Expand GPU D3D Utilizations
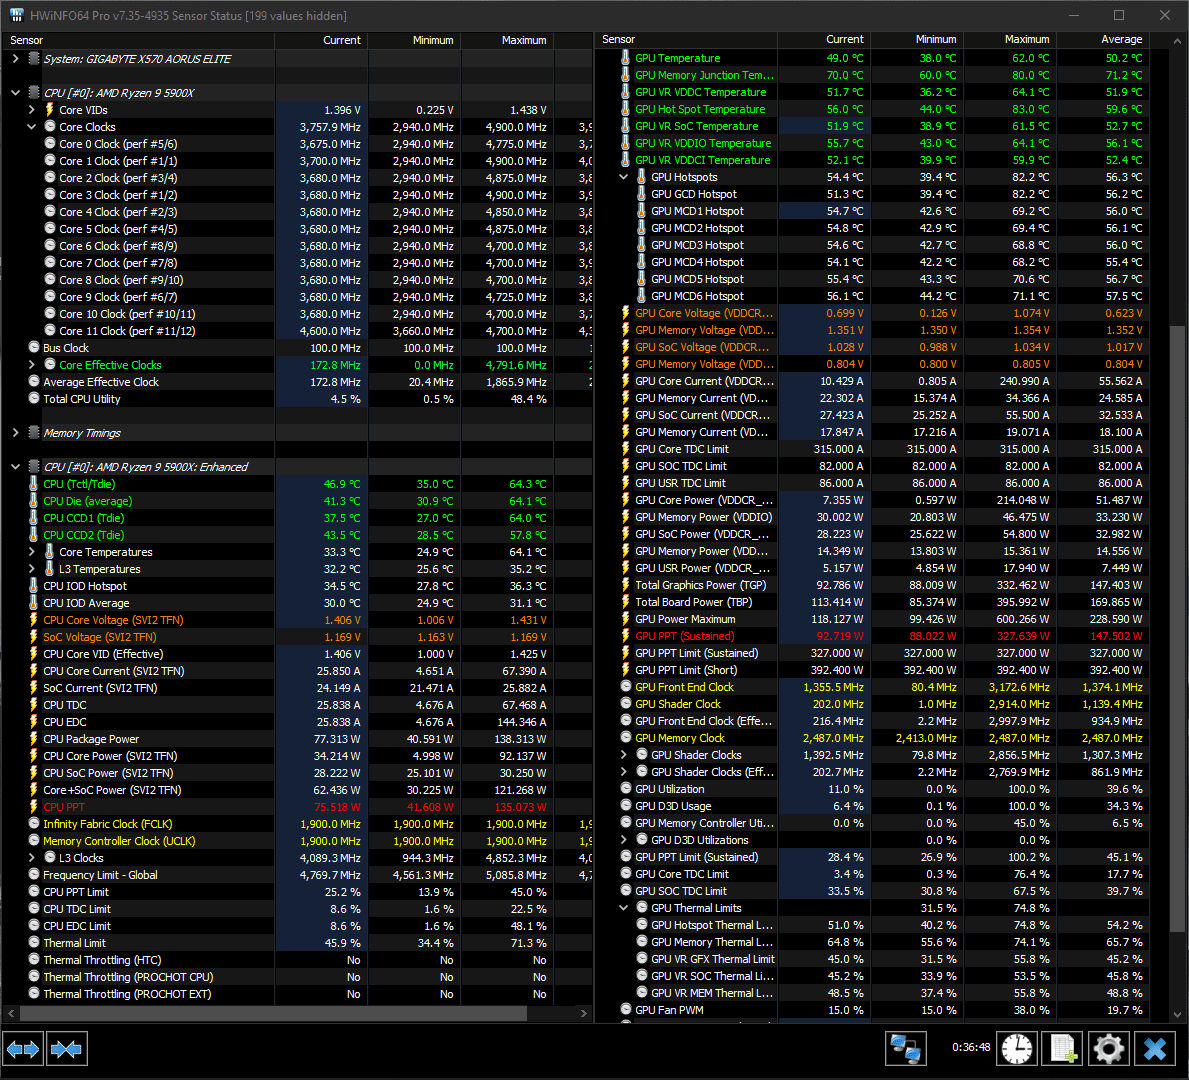 click(x=623, y=840)
